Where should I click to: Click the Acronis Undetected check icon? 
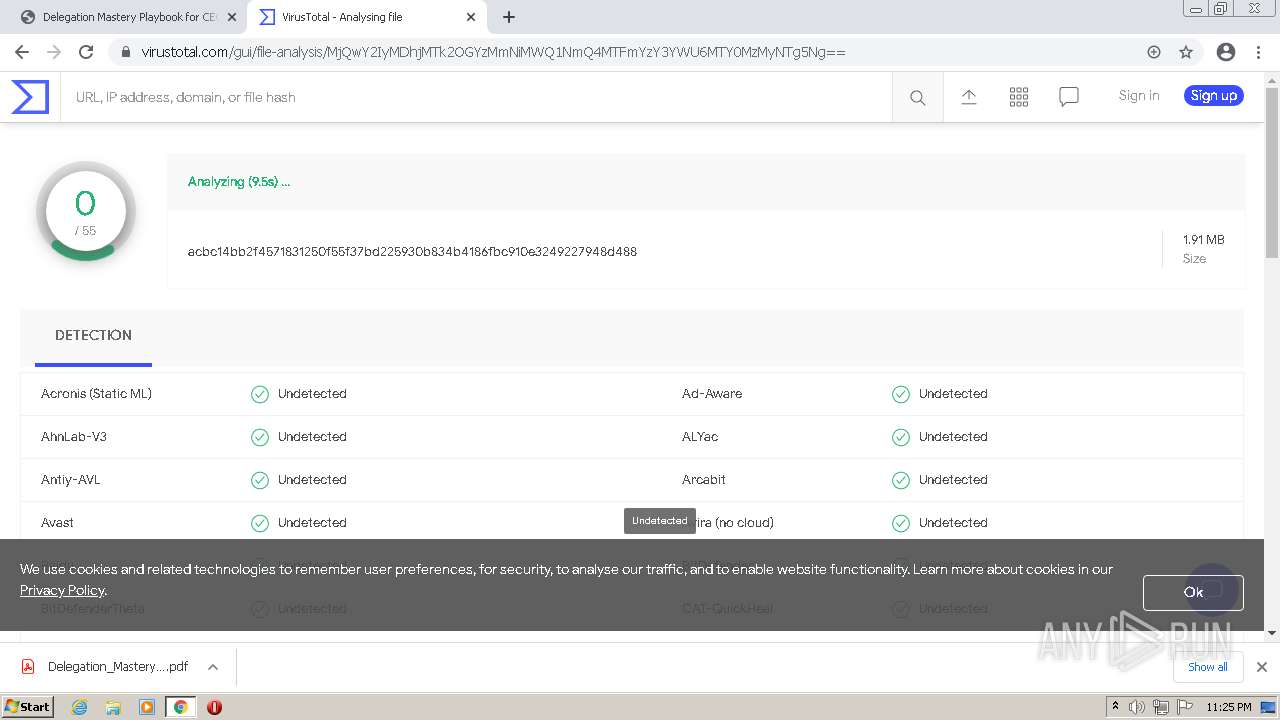pyautogui.click(x=260, y=394)
